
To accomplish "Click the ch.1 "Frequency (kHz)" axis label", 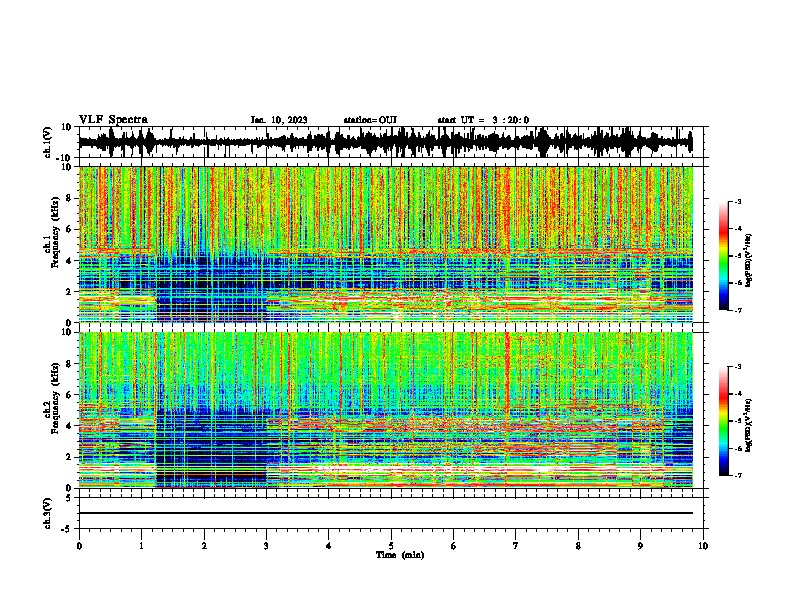I will (x=55, y=234).
